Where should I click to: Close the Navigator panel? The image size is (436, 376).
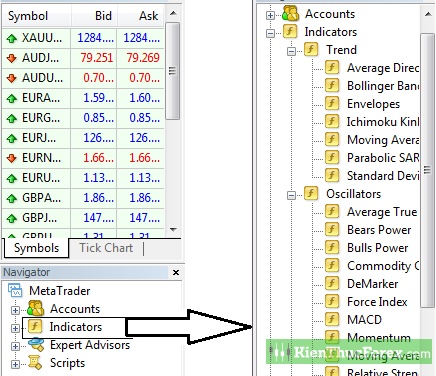(176, 273)
